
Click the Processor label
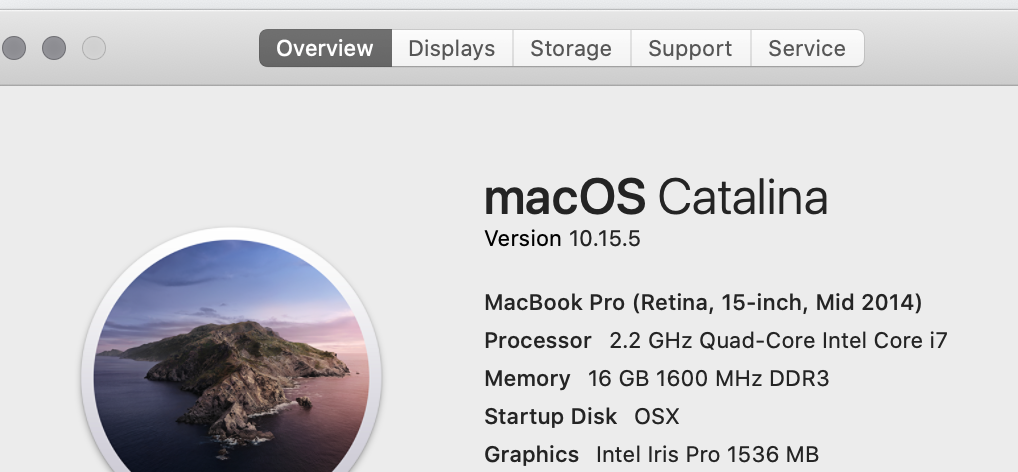(538, 340)
